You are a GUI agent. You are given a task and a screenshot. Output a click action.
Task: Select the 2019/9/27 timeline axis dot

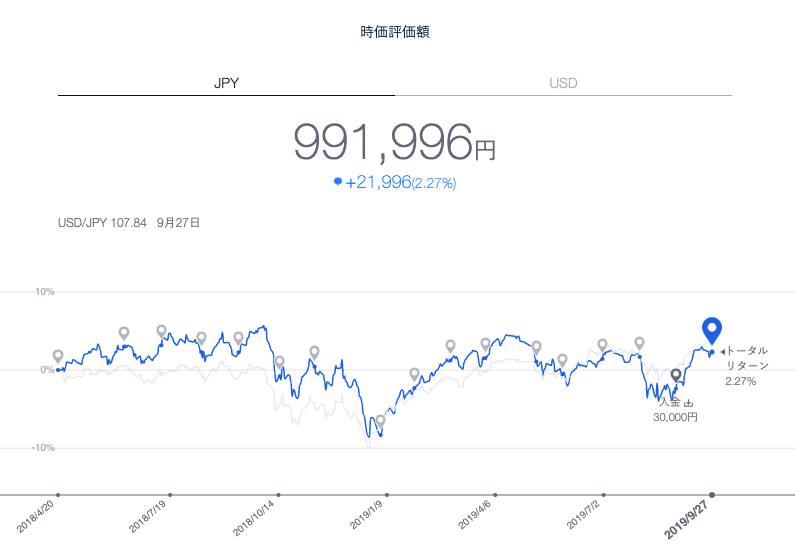pyautogui.click(x=712, y=494)
